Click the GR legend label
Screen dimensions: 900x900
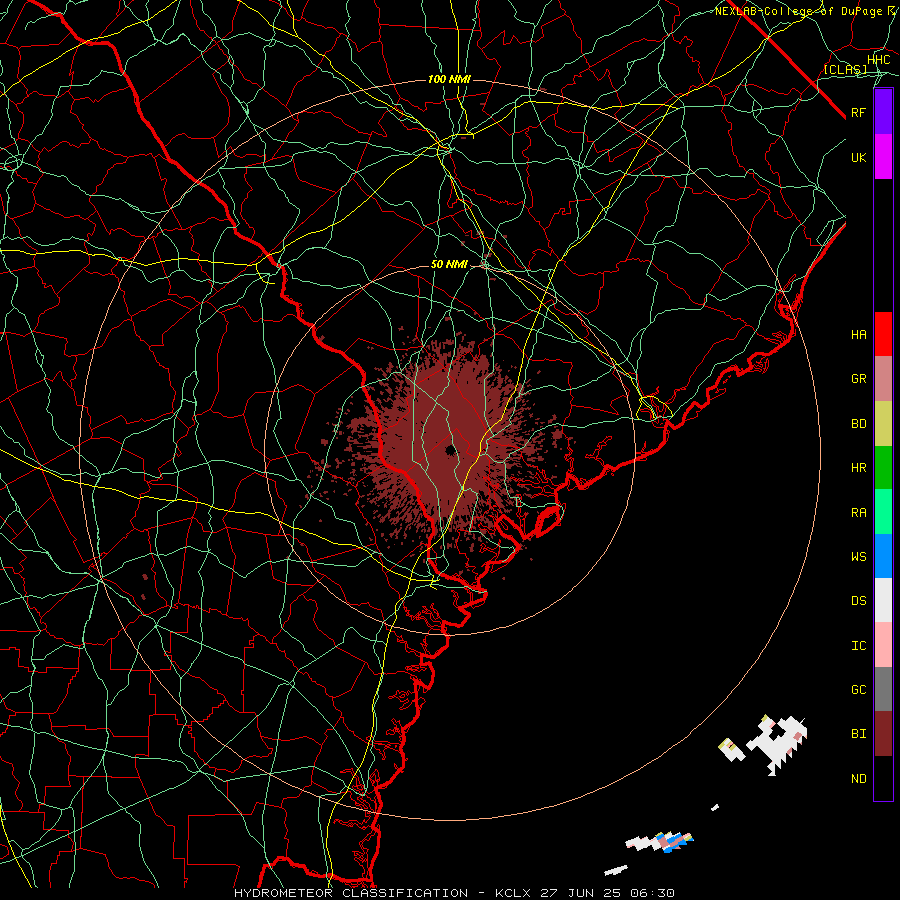click(x=858, y=379)
